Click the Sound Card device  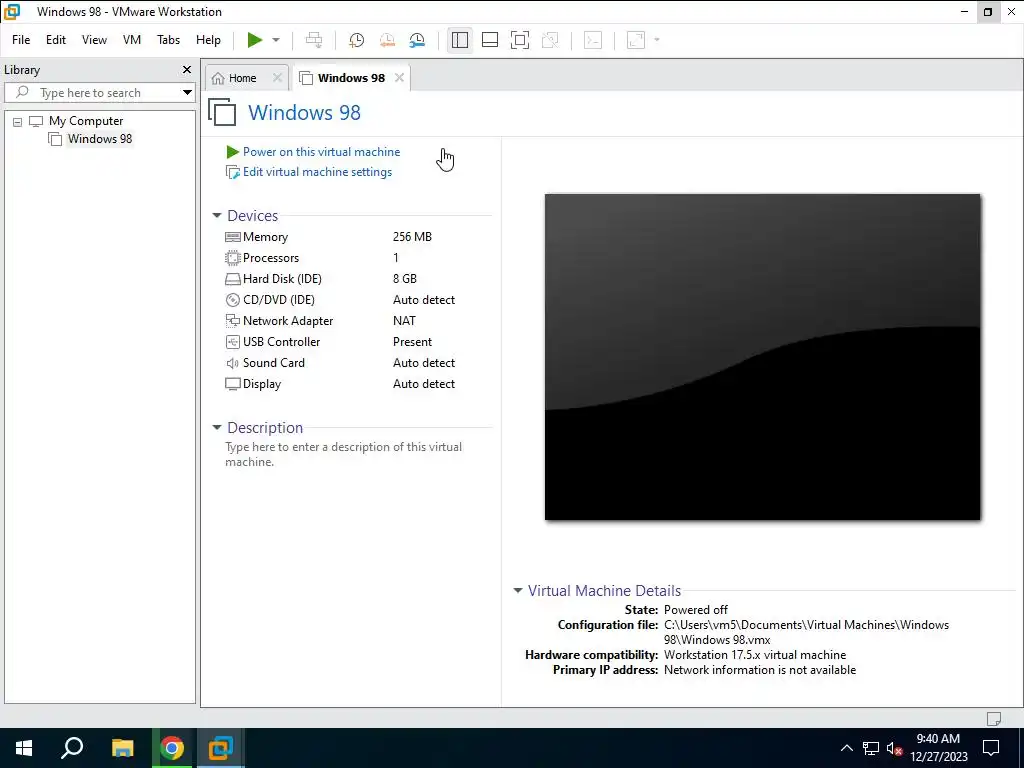[x=340, y=362]
